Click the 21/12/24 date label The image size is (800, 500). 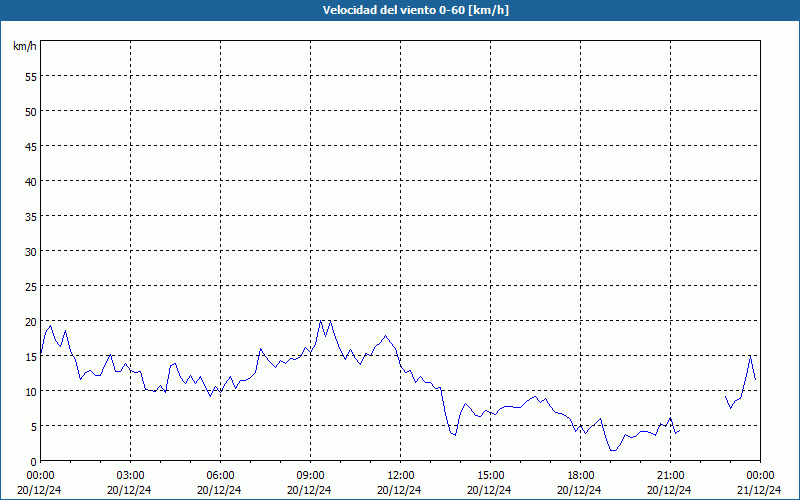[x=760, y=490]
